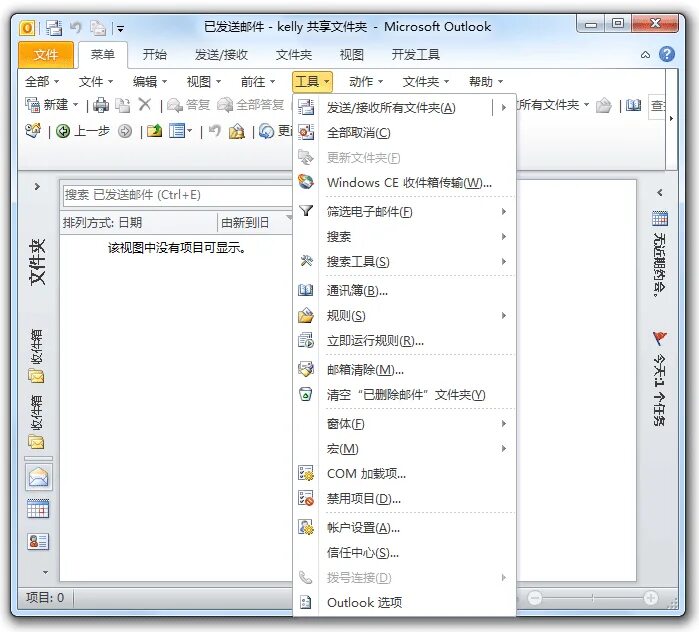Click the 答复 reply button
699x632 pixels.
tap(189, 105)
